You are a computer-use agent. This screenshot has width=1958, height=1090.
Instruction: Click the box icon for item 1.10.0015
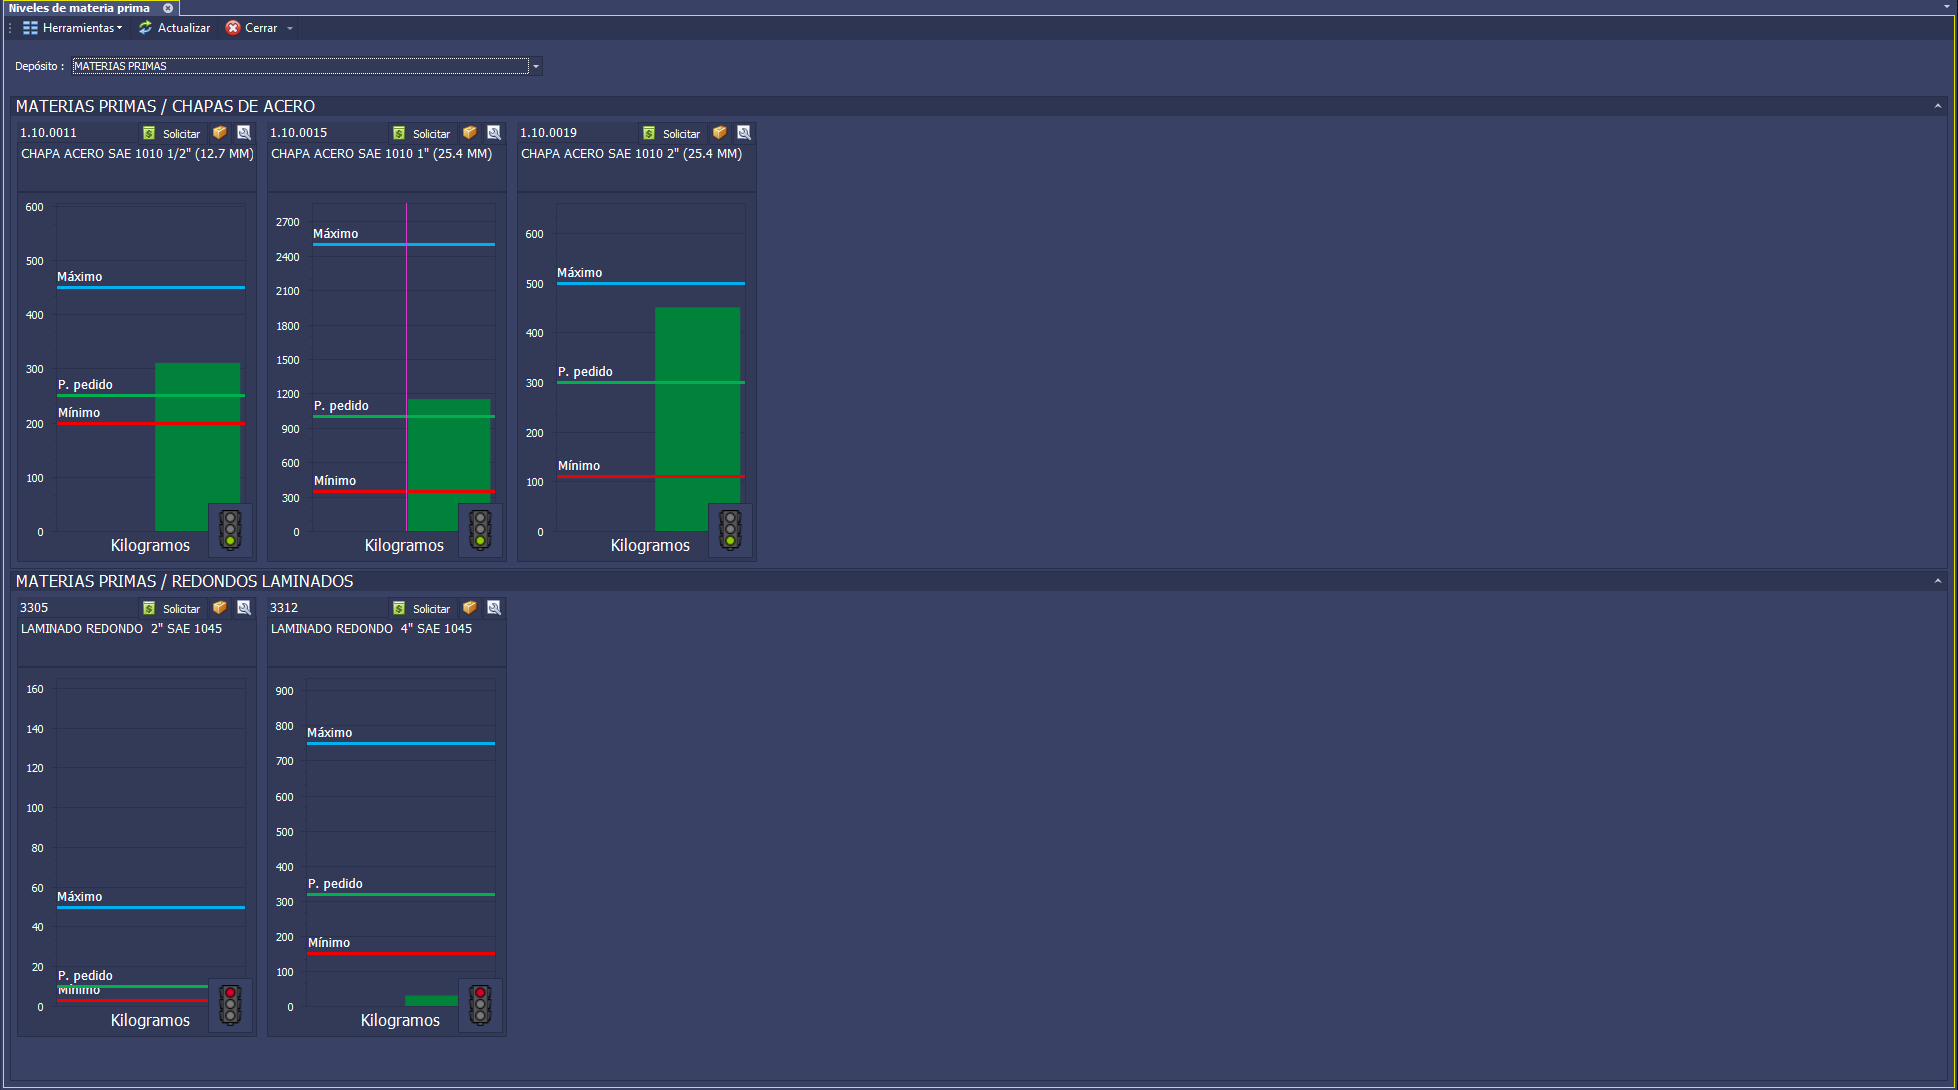470,133
